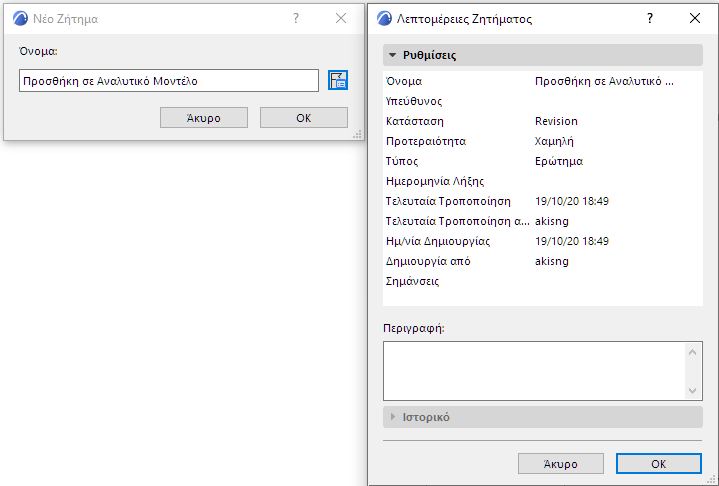Close the Νέο Ζήτημα dialog
The height and width of the screenshot is (486, 719).
click(341, 18)
